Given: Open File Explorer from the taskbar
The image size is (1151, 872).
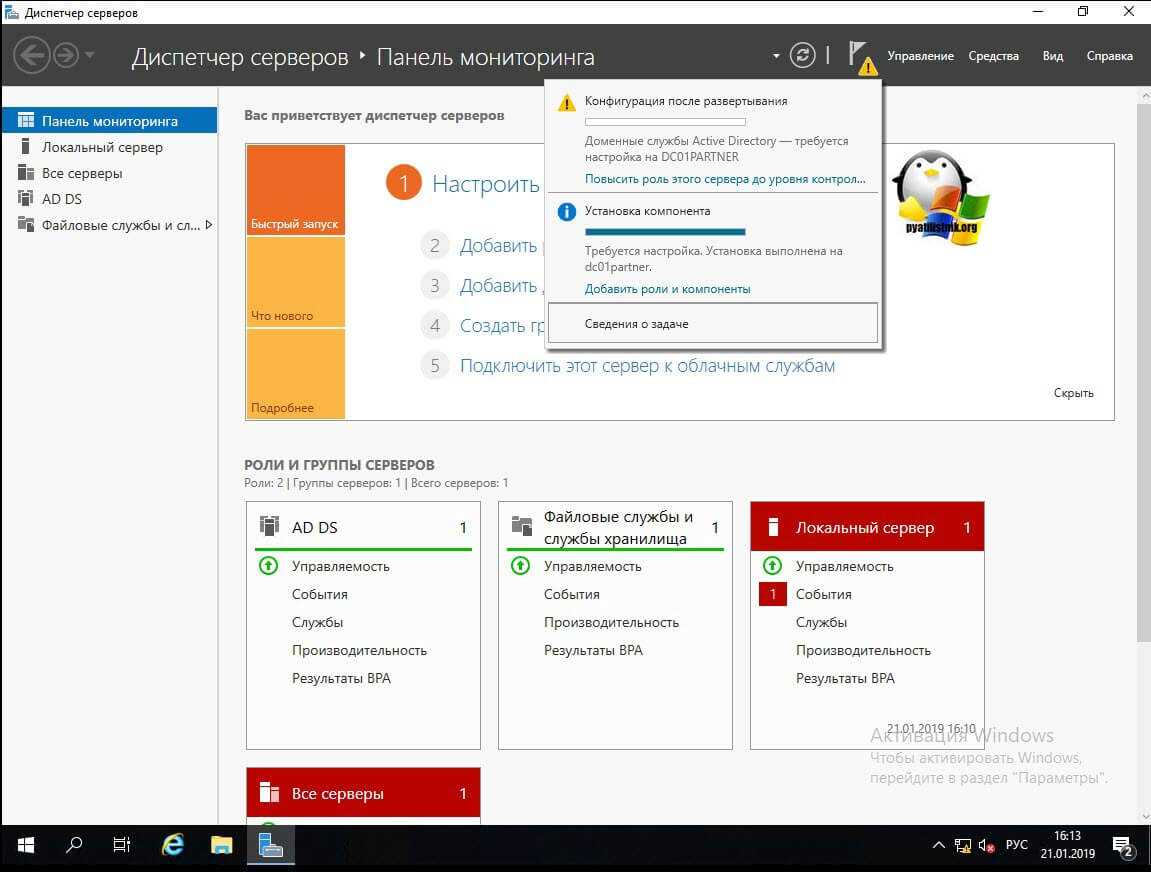Looking at the screenshot, I should tap(222, 845).
